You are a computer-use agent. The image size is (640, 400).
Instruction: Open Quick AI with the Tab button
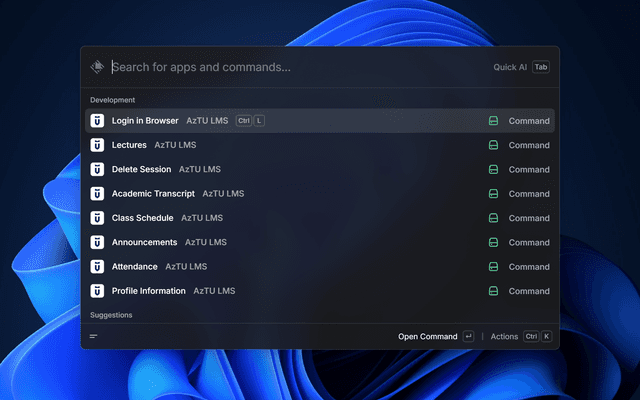tap(541, 67)
